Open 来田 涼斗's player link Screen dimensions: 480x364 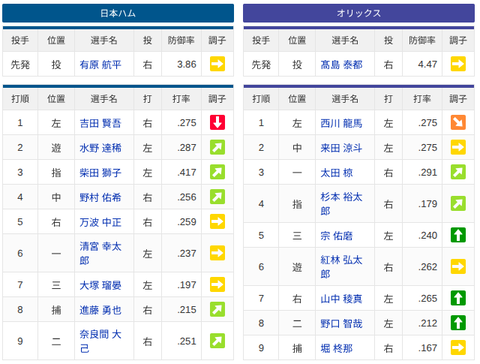click(x=341, y=148)
